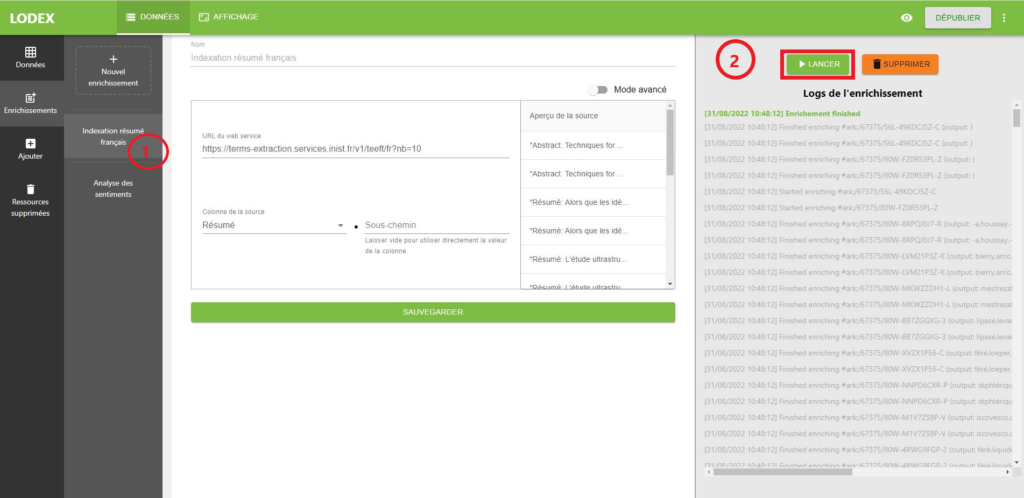
Task: Open the three-dot more menu
Action: click(x=1004, y=18)
